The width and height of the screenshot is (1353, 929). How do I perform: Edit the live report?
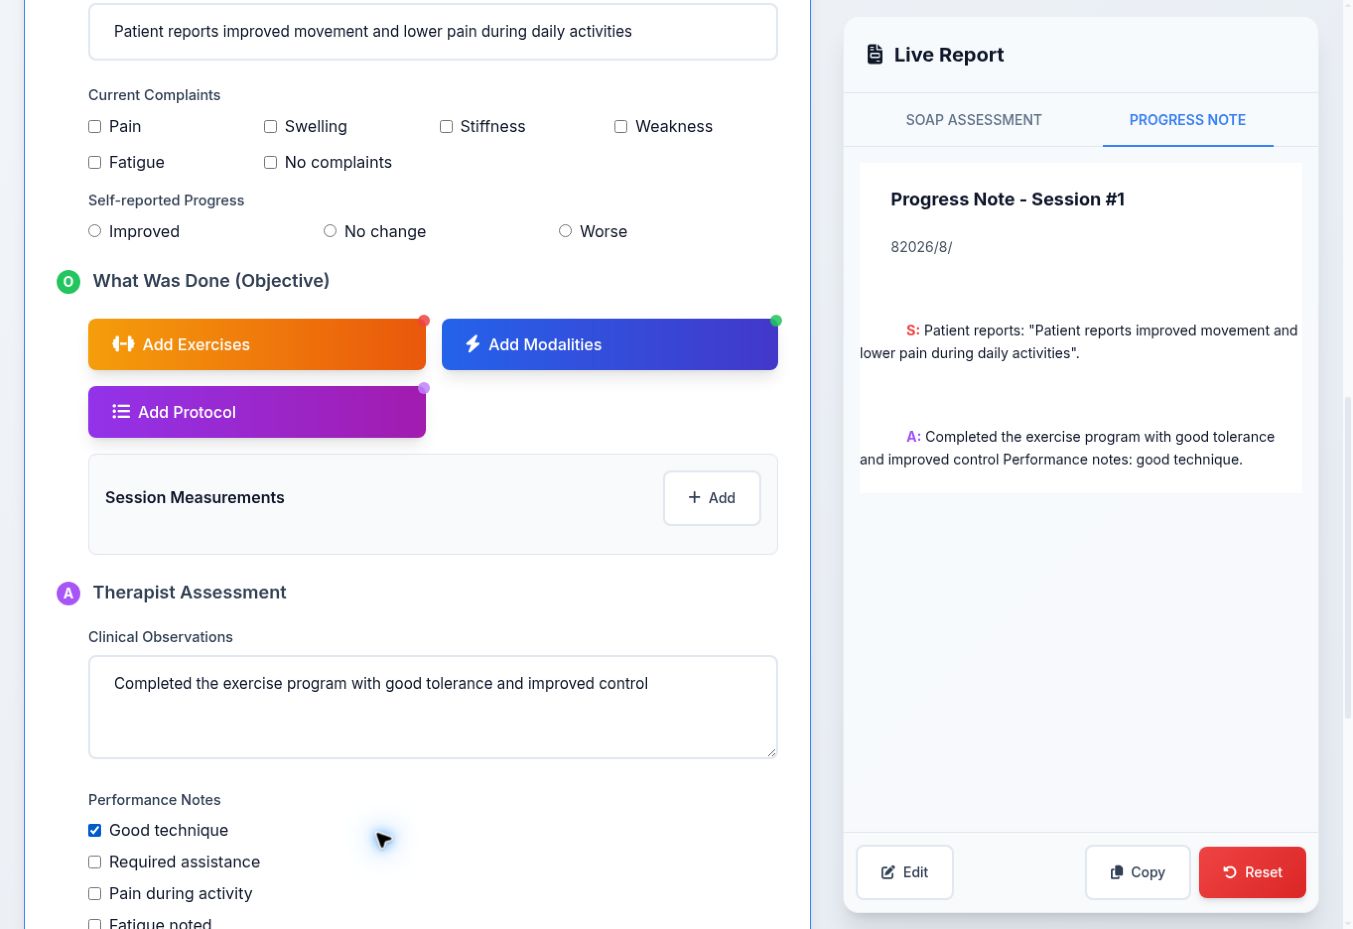tap(905, 872)
